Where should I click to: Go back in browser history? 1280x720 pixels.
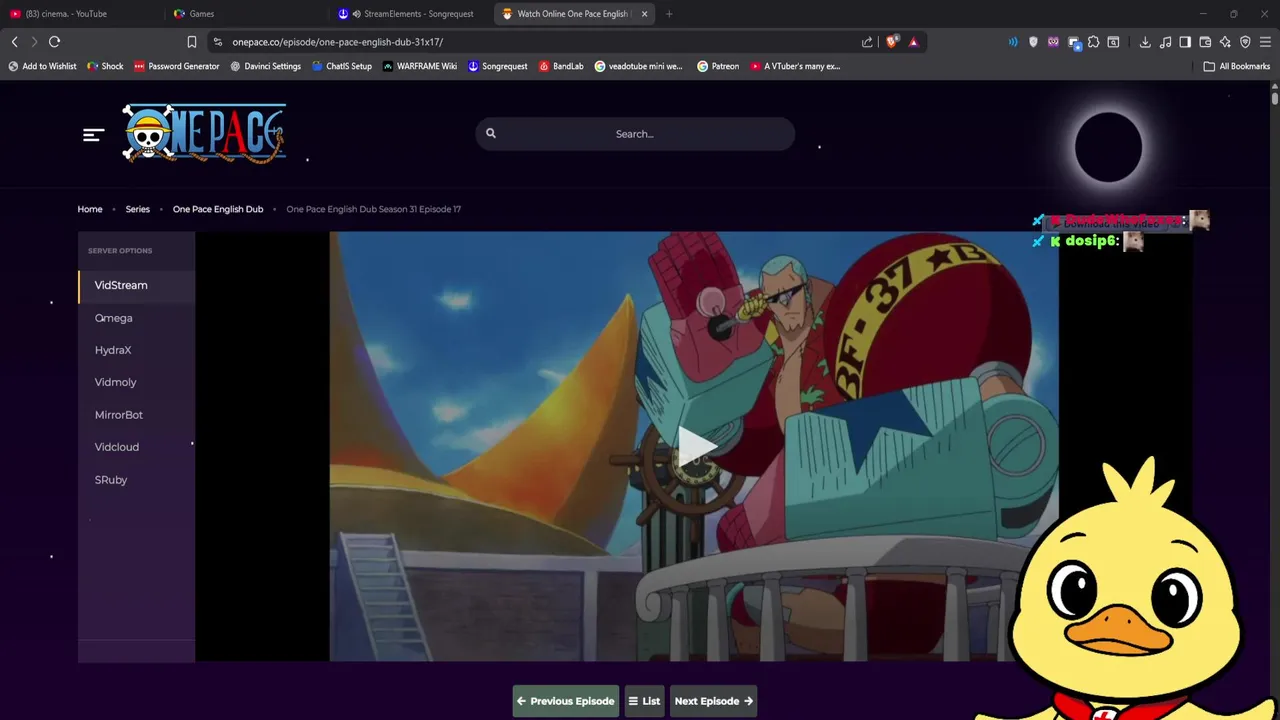14,42
